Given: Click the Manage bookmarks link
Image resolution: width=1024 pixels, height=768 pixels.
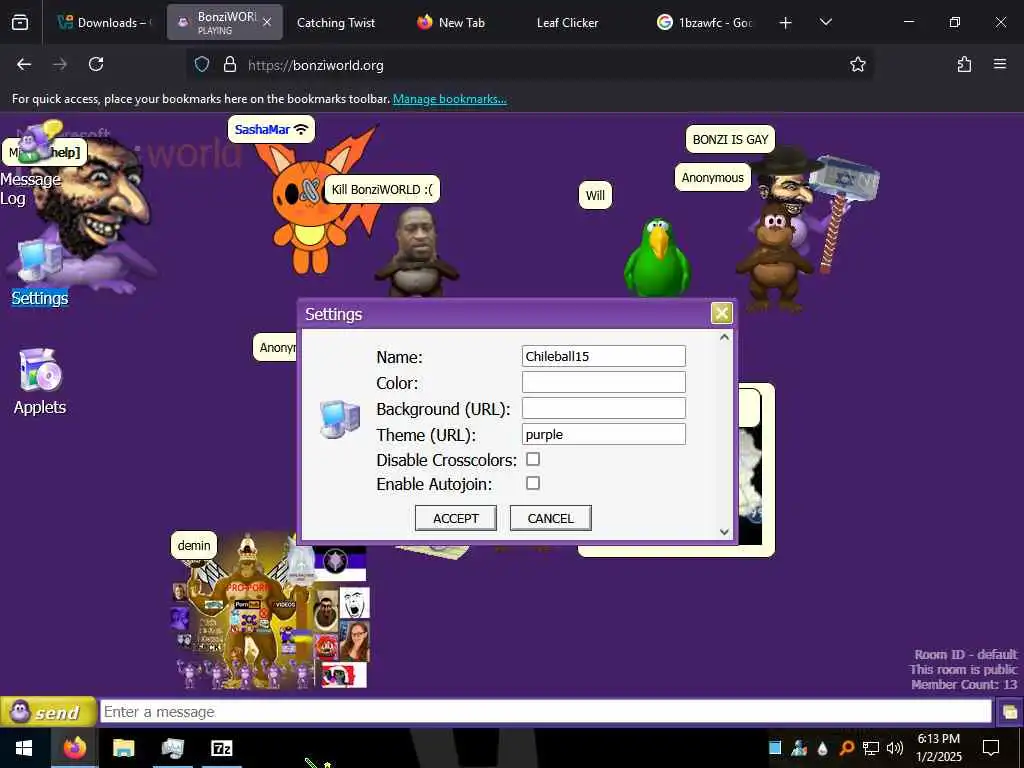Looking at the screenshot, I should (x=449, y=99).
